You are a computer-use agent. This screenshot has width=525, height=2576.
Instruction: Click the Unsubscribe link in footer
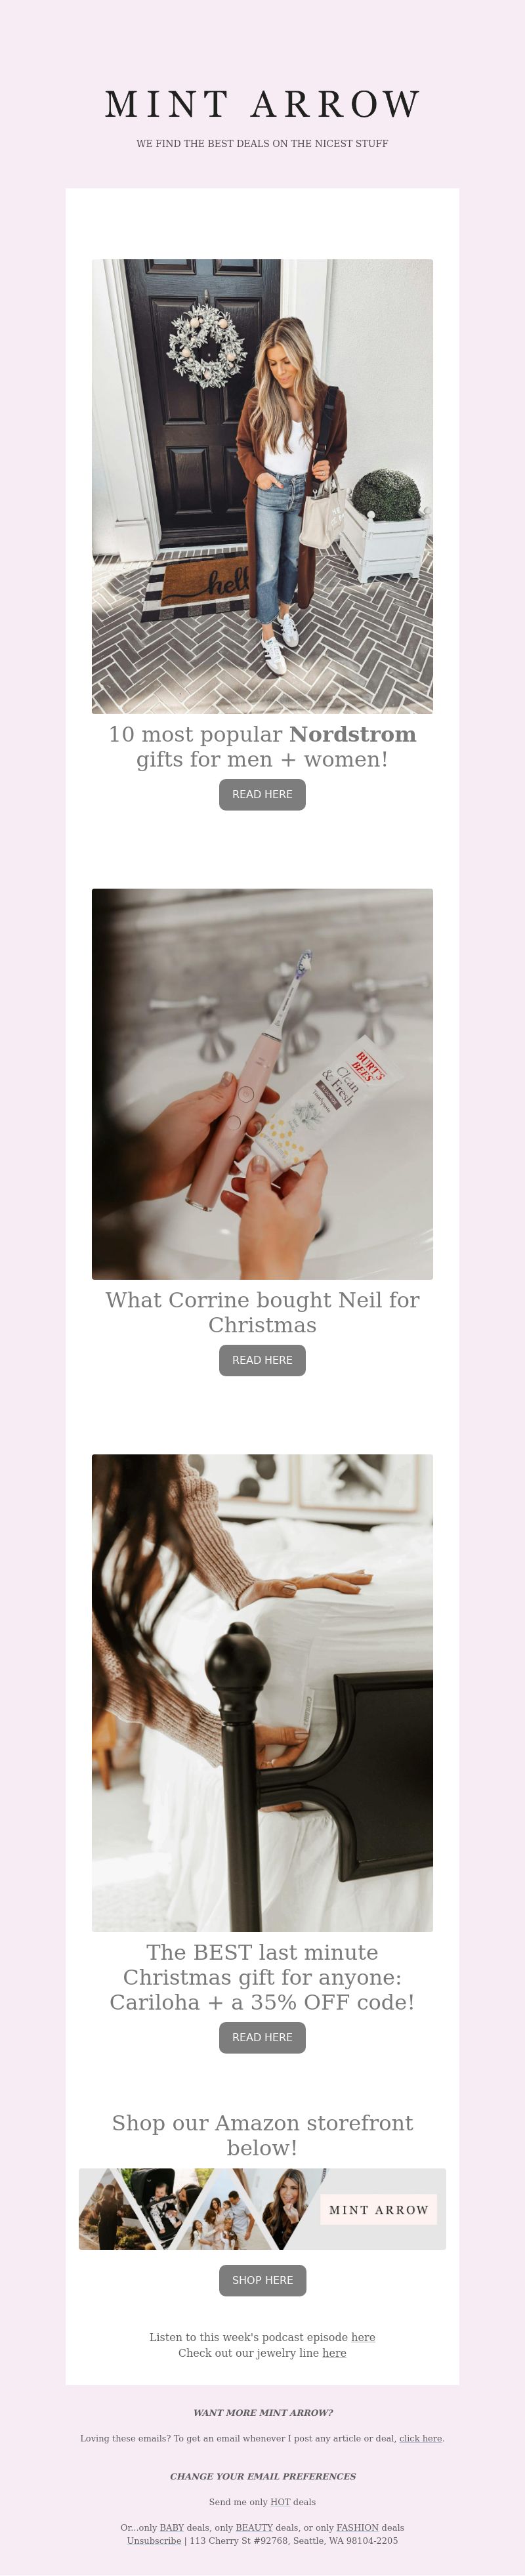pos(154,2540)
